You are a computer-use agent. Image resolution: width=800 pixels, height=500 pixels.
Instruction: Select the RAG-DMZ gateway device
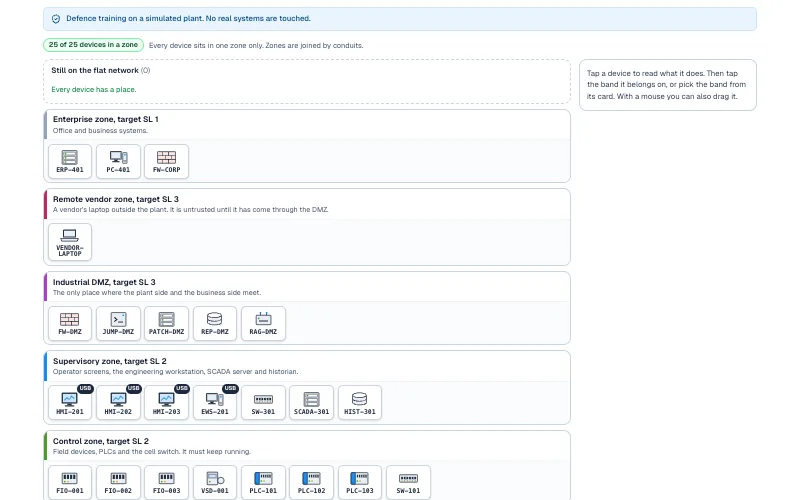coord(263,323)
